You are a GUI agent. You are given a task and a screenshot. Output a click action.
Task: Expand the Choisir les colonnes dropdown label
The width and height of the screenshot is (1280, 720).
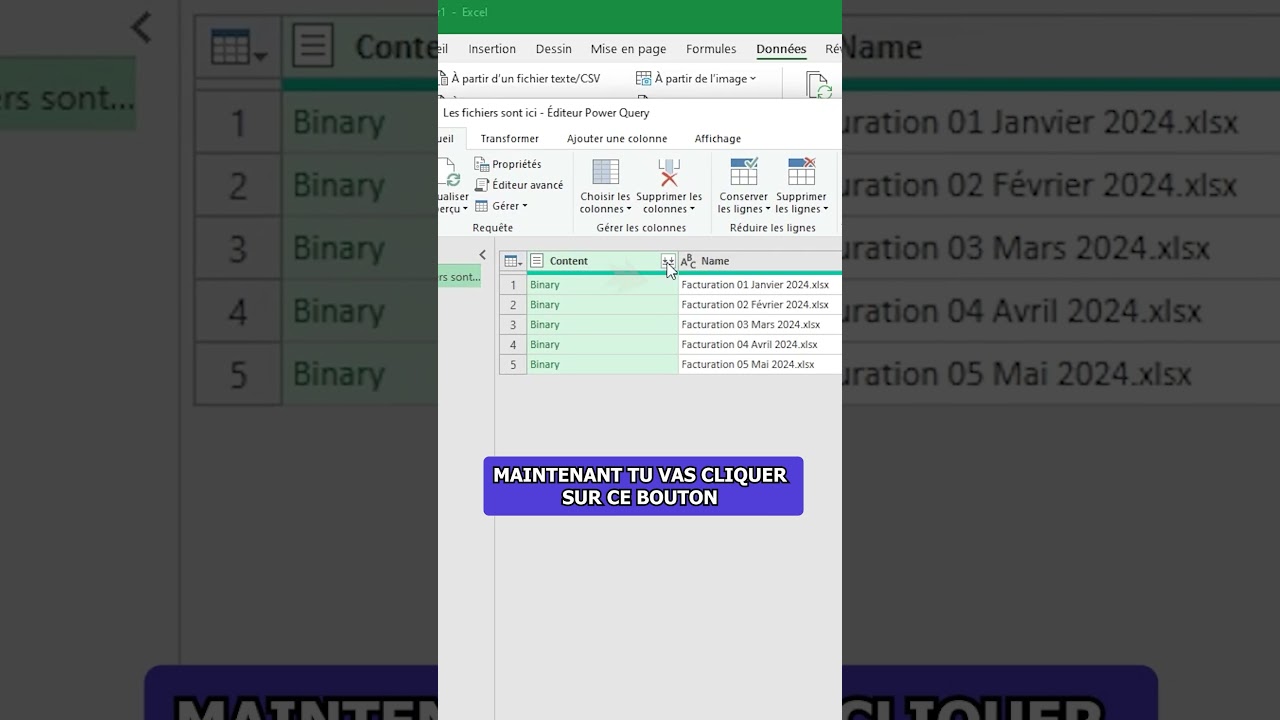605,203
